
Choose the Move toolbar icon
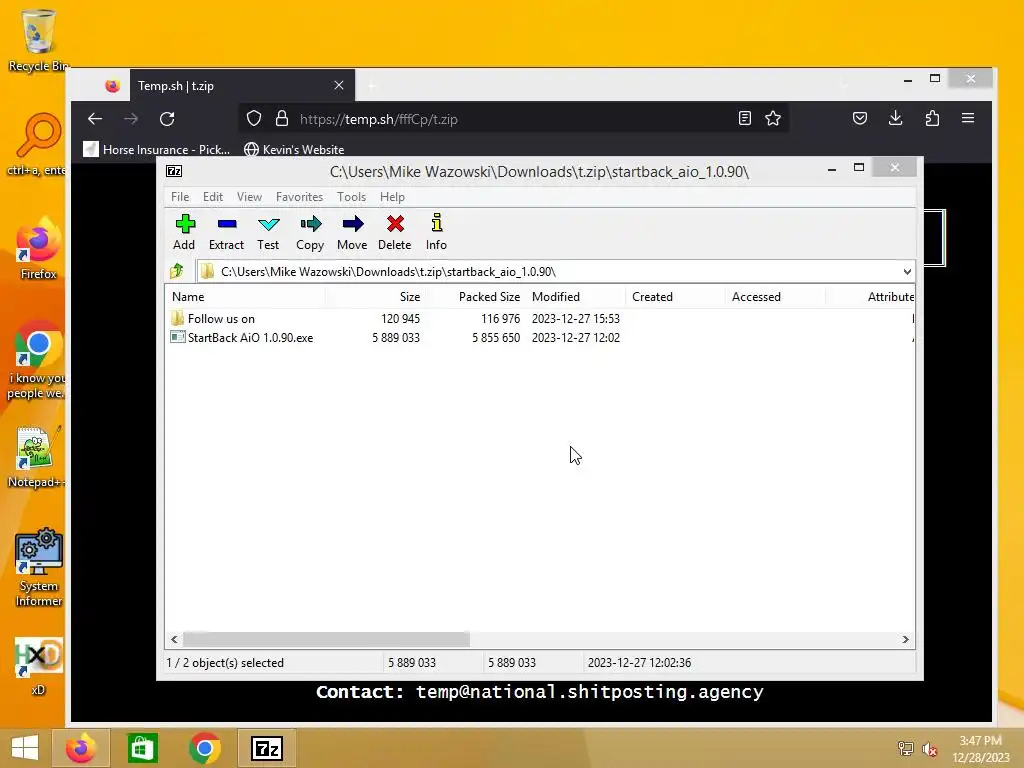pyautogui.click(x=352, y=232)
